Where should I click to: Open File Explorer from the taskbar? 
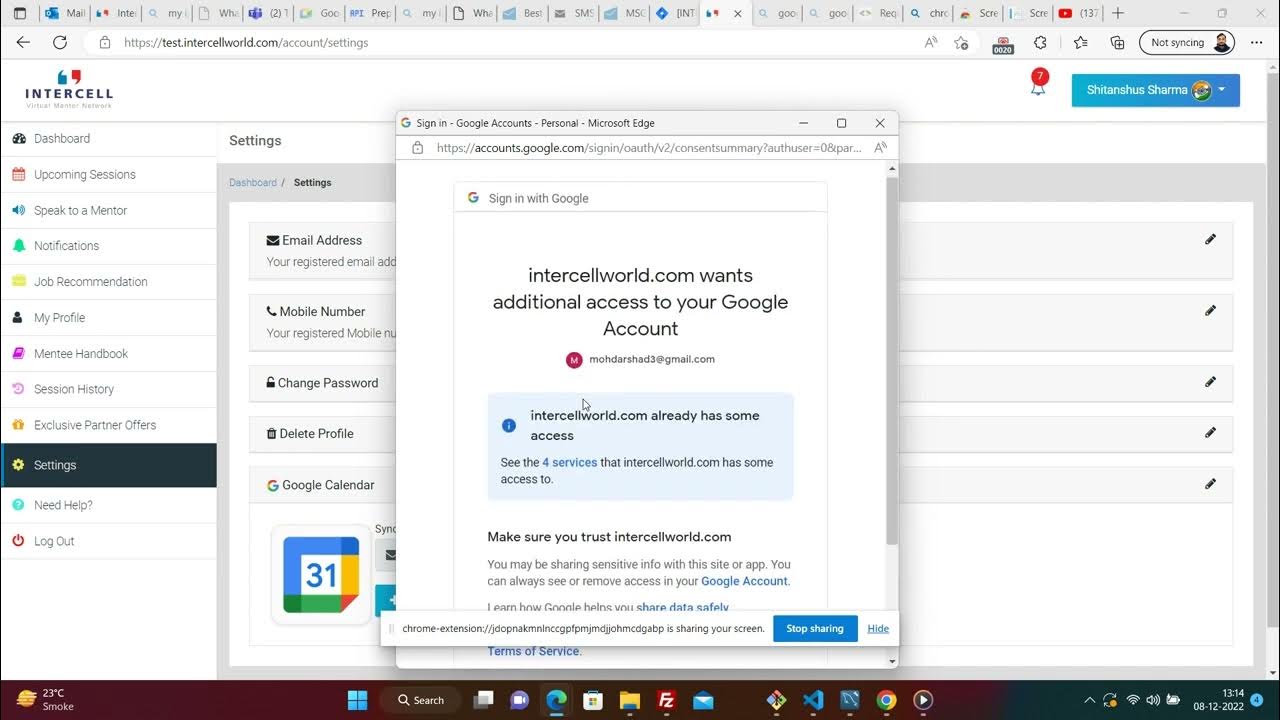[629, 700]
